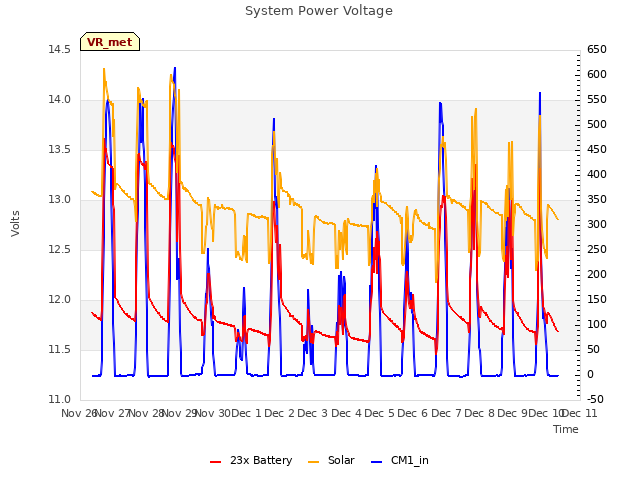Image resolution: width=640 pixels, height=480 pixels.
Task: Click the Dec 6 date tick label
Action: (413, 413)
